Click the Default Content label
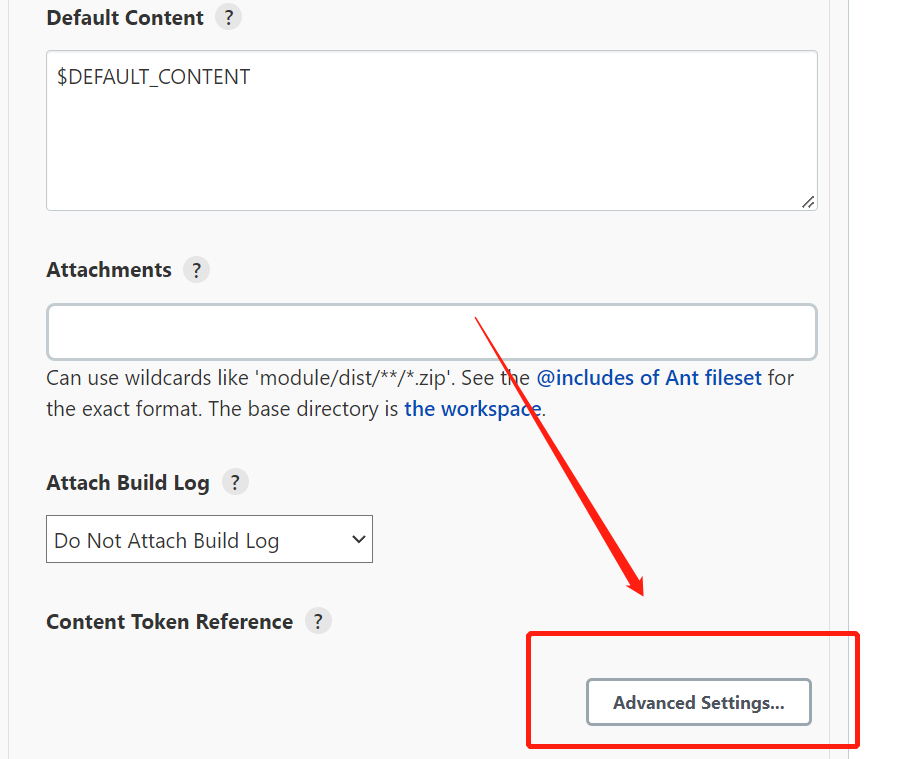The width and height of the screenshot is (910, 759). [x=125, y=18]
